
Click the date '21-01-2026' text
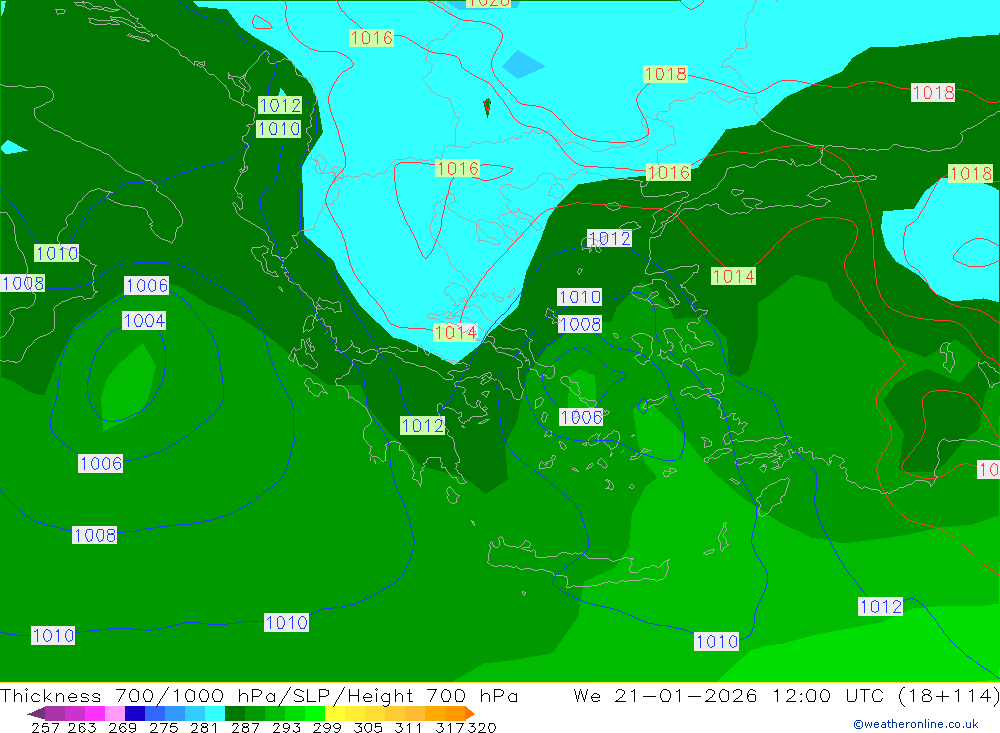pyautogui.click(x=686, y=695)
